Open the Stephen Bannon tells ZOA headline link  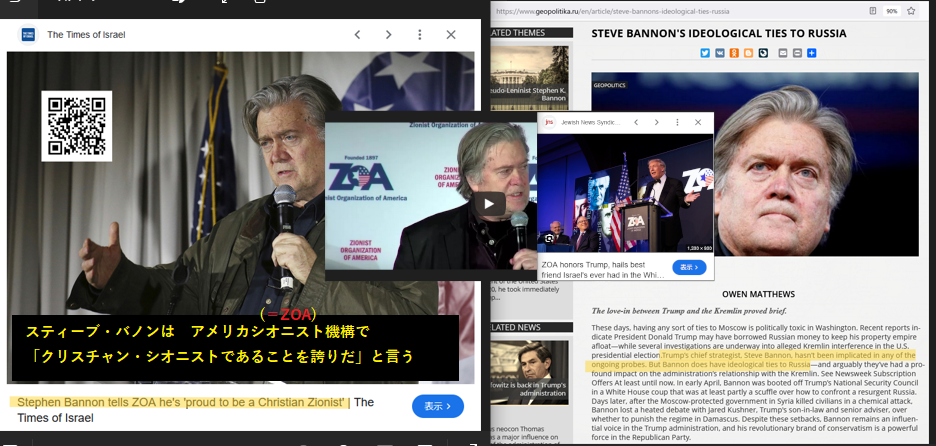pos(180,403)
